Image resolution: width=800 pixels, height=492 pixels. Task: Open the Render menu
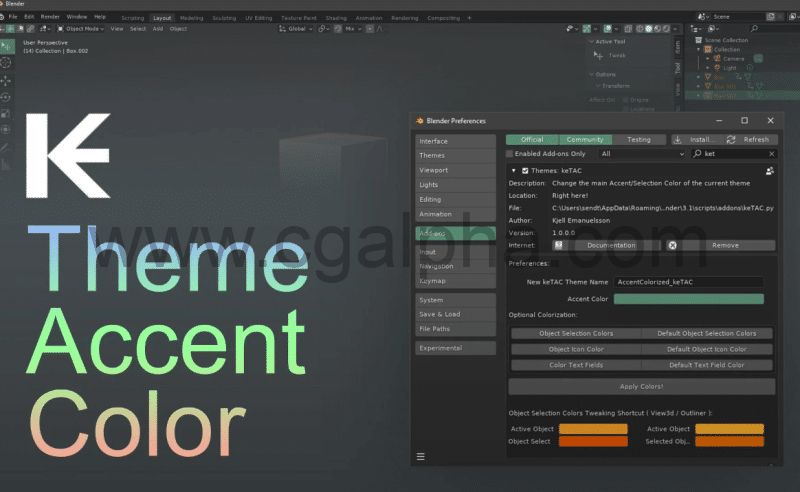(x=50, y=17)
